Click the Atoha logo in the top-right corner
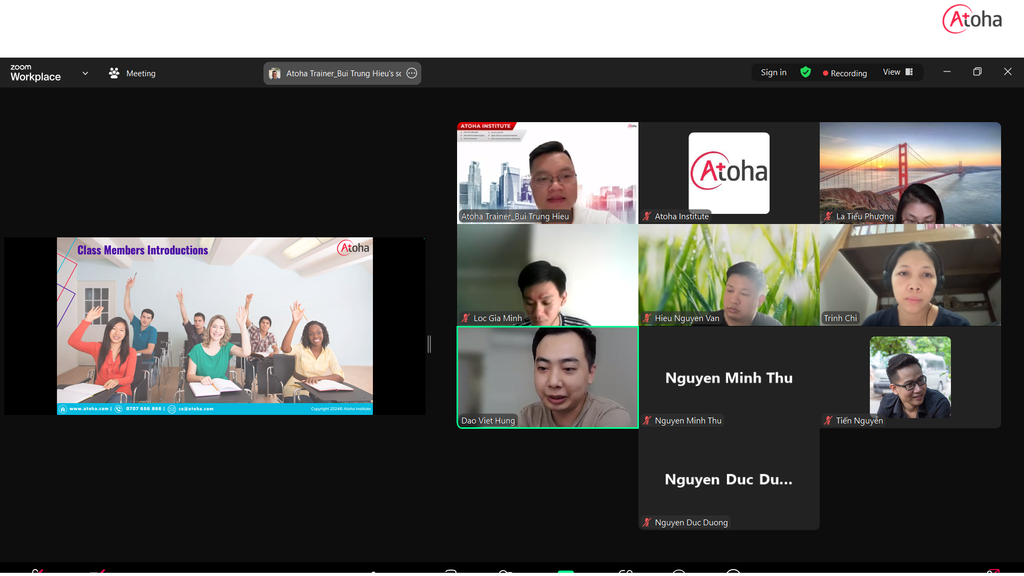Screen dimensions: 1024x576 point(971,20)
